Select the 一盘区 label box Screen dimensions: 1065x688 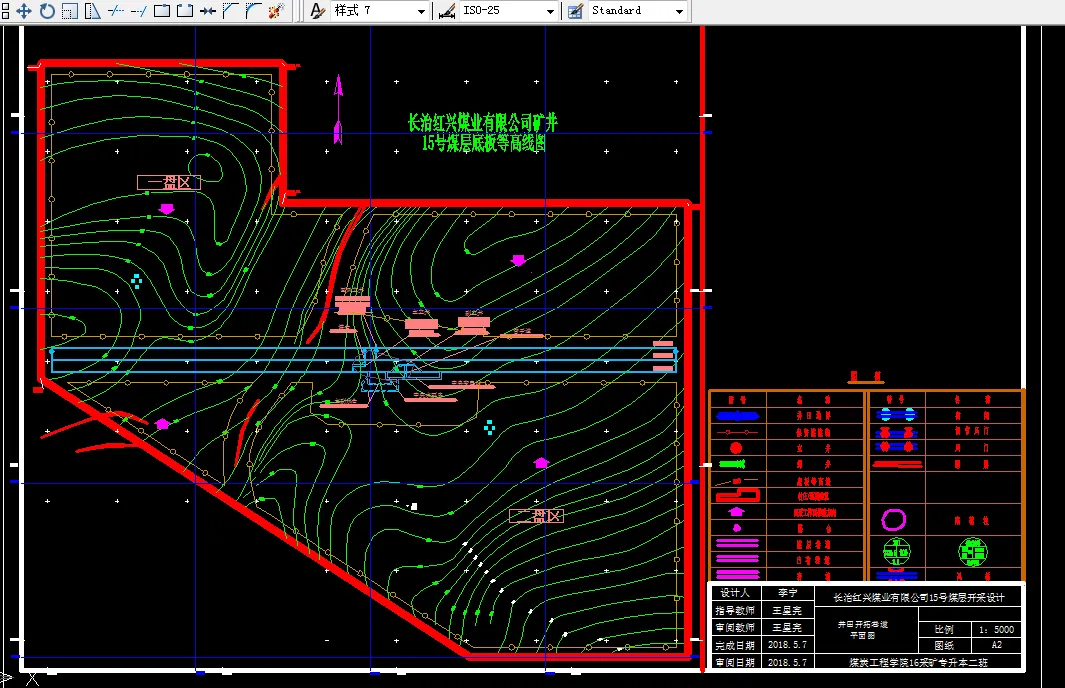click(x=169, y=182)
